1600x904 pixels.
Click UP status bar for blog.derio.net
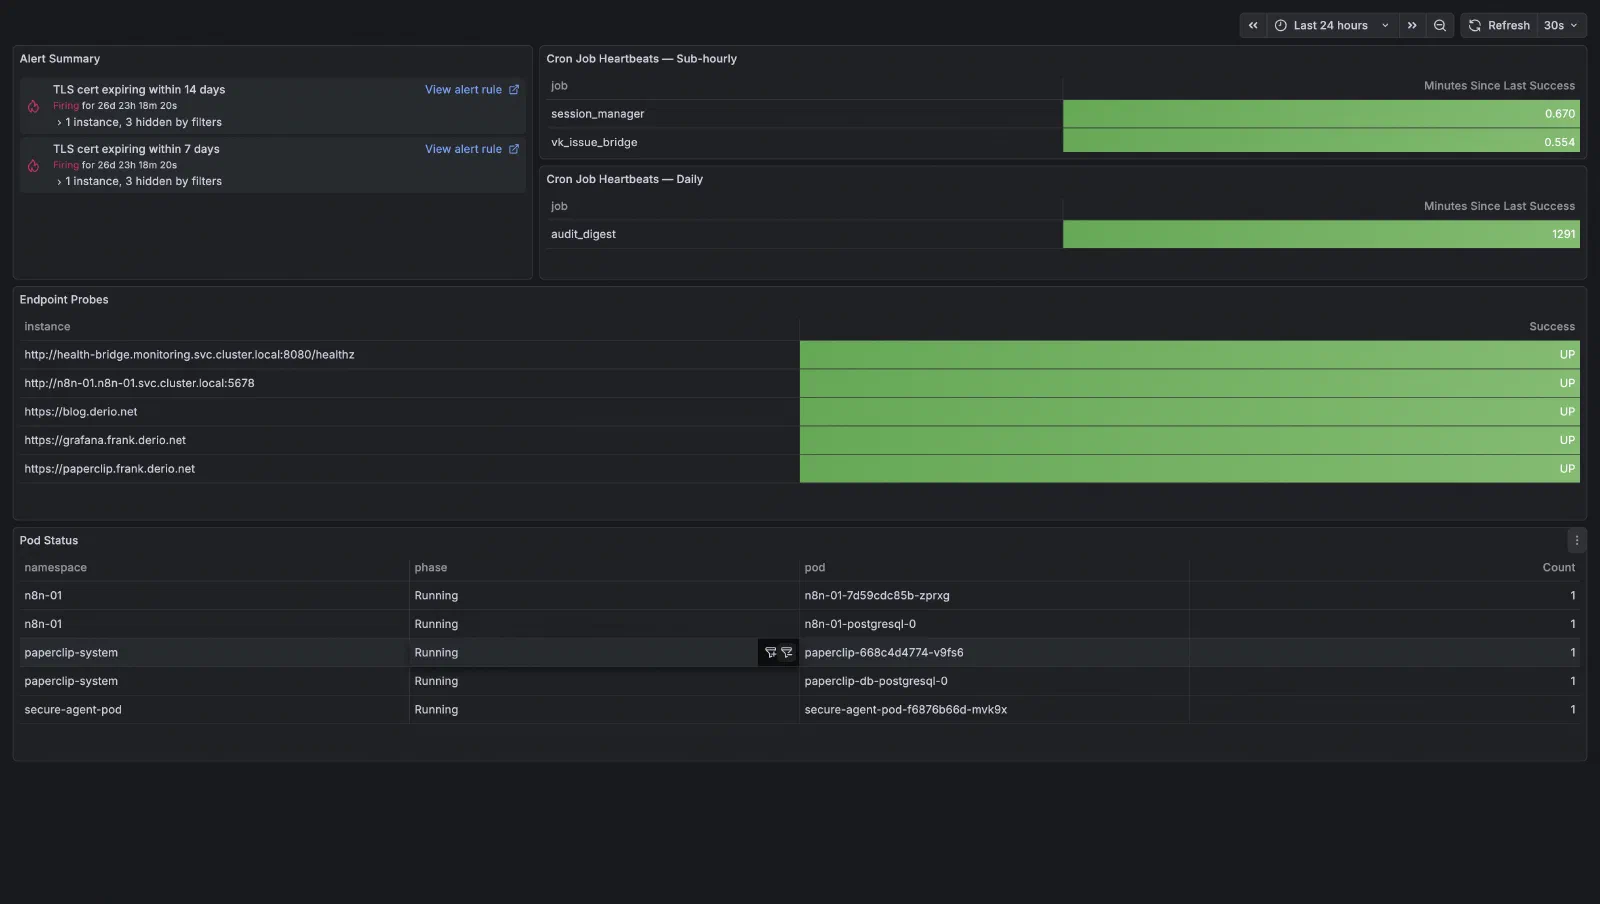1190,412
